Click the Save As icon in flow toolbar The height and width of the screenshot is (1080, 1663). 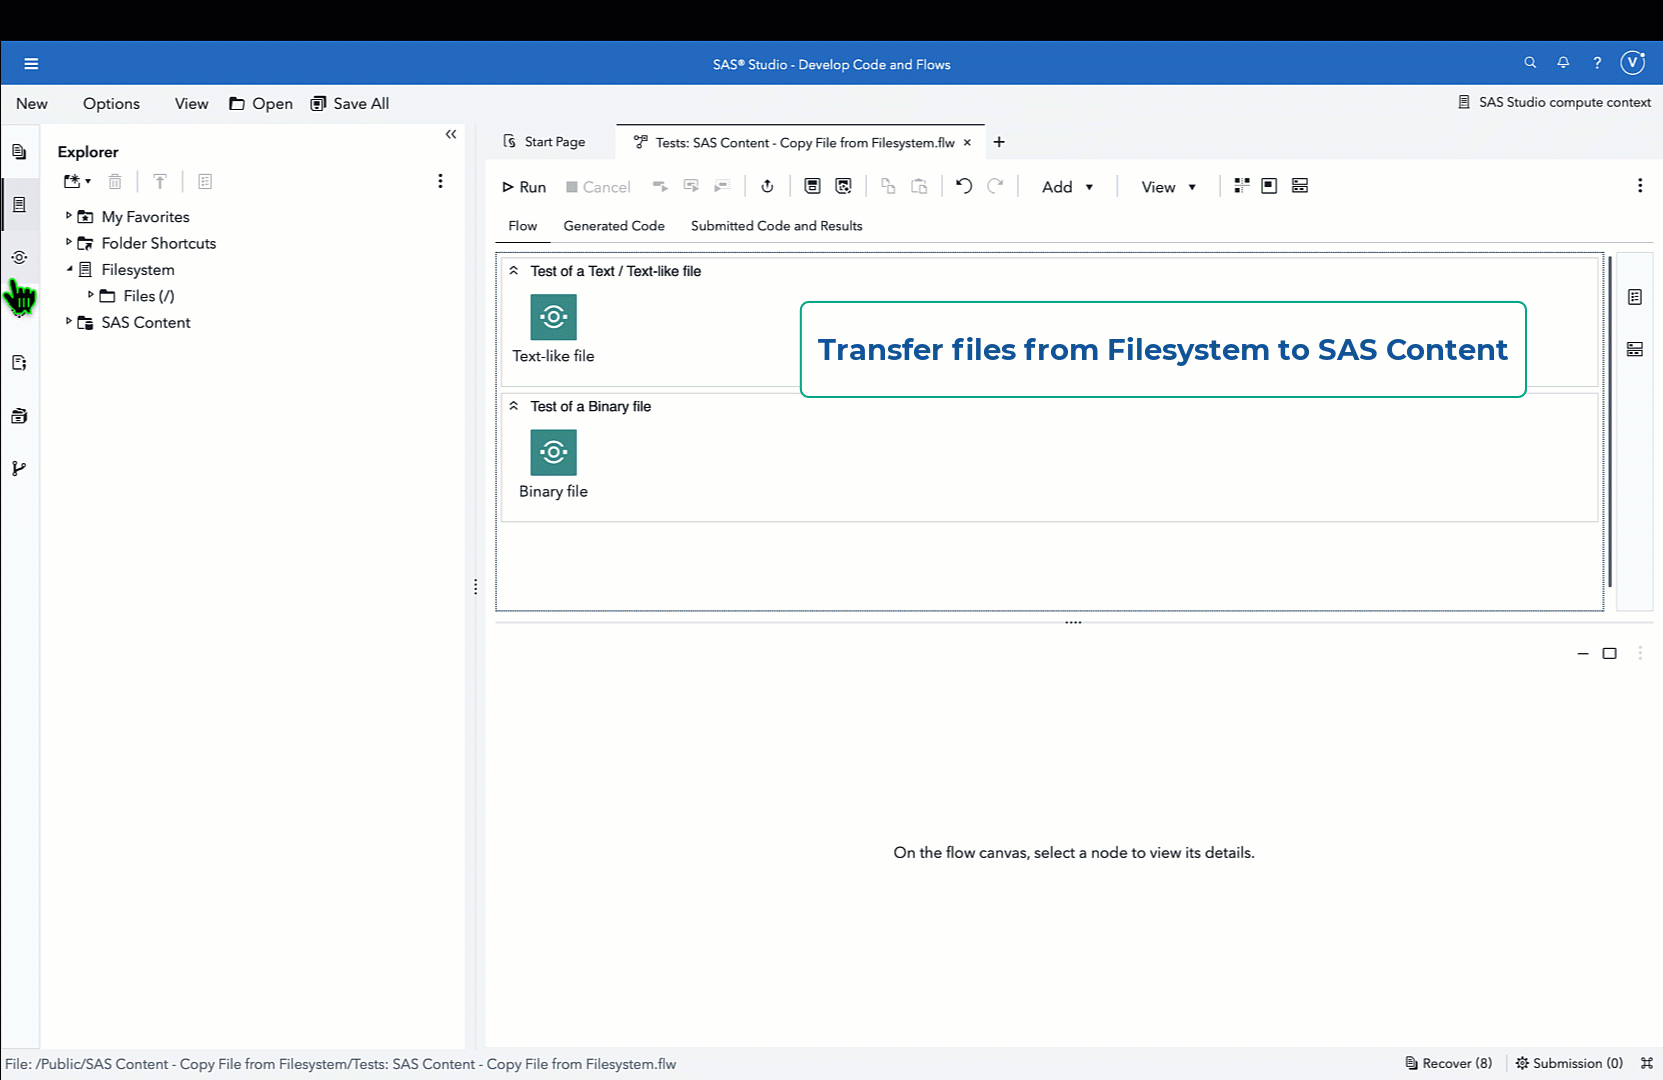pyautogui.click(x=843, y=186)
